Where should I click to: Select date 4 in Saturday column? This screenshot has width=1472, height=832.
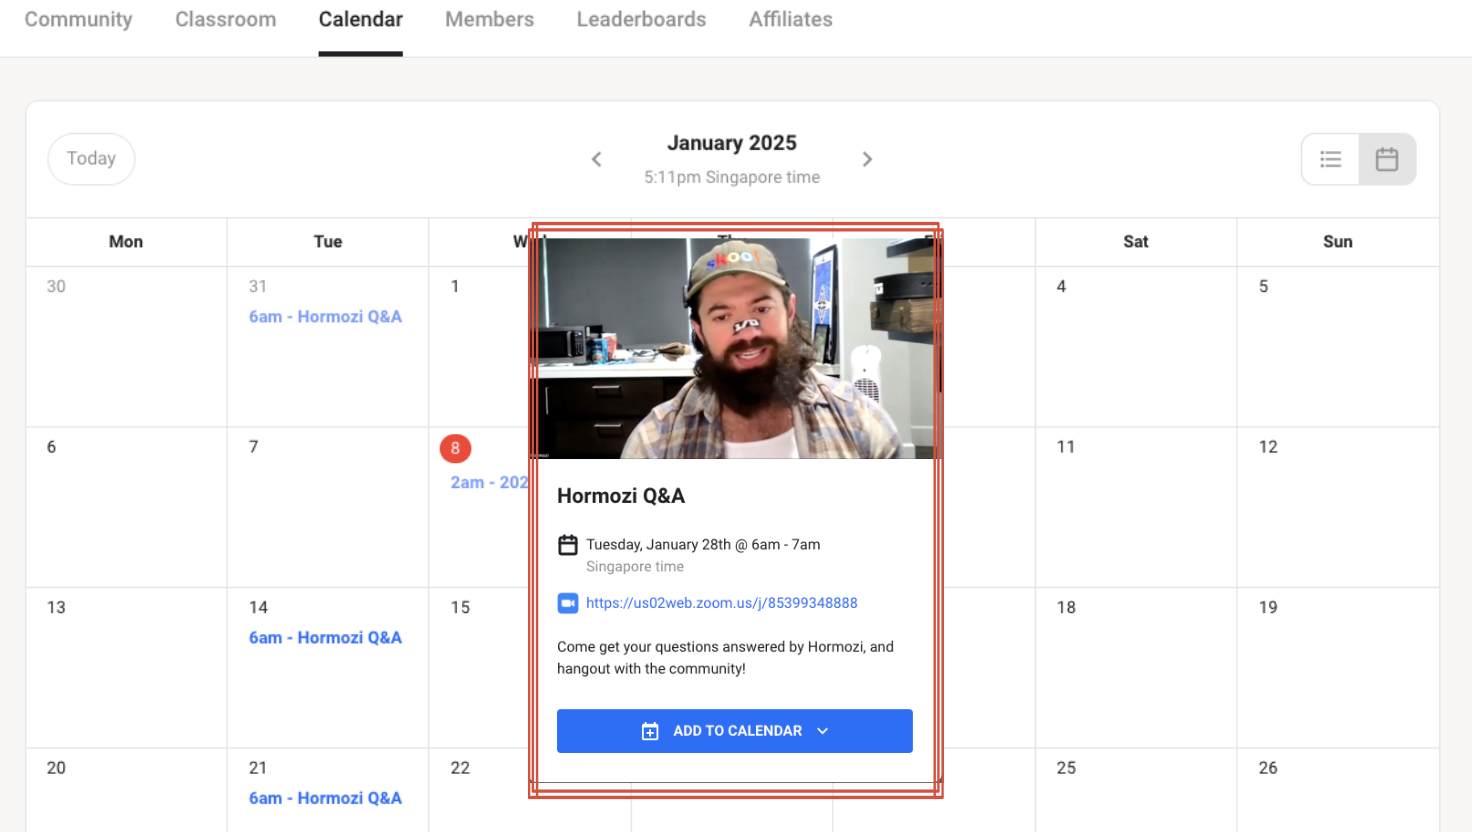[1061, 286]
